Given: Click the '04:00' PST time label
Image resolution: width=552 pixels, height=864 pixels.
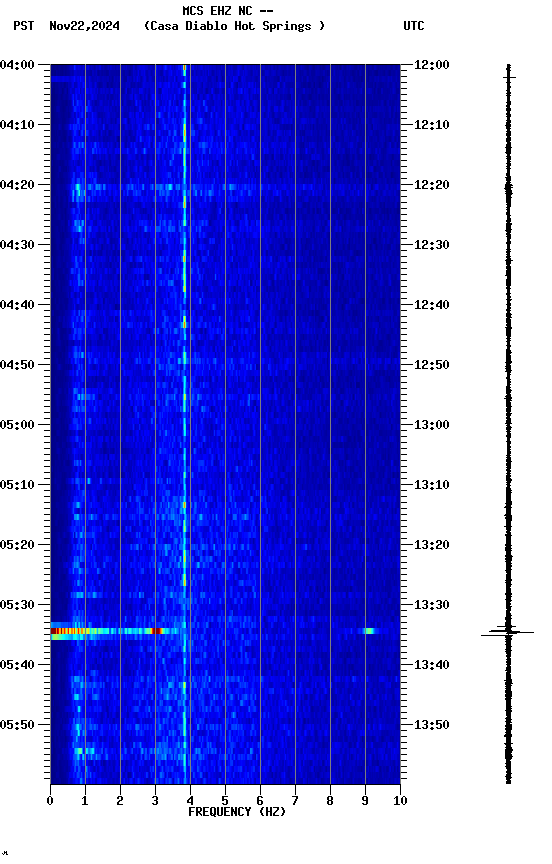Looking at the screenshot, I should (17, 65).
